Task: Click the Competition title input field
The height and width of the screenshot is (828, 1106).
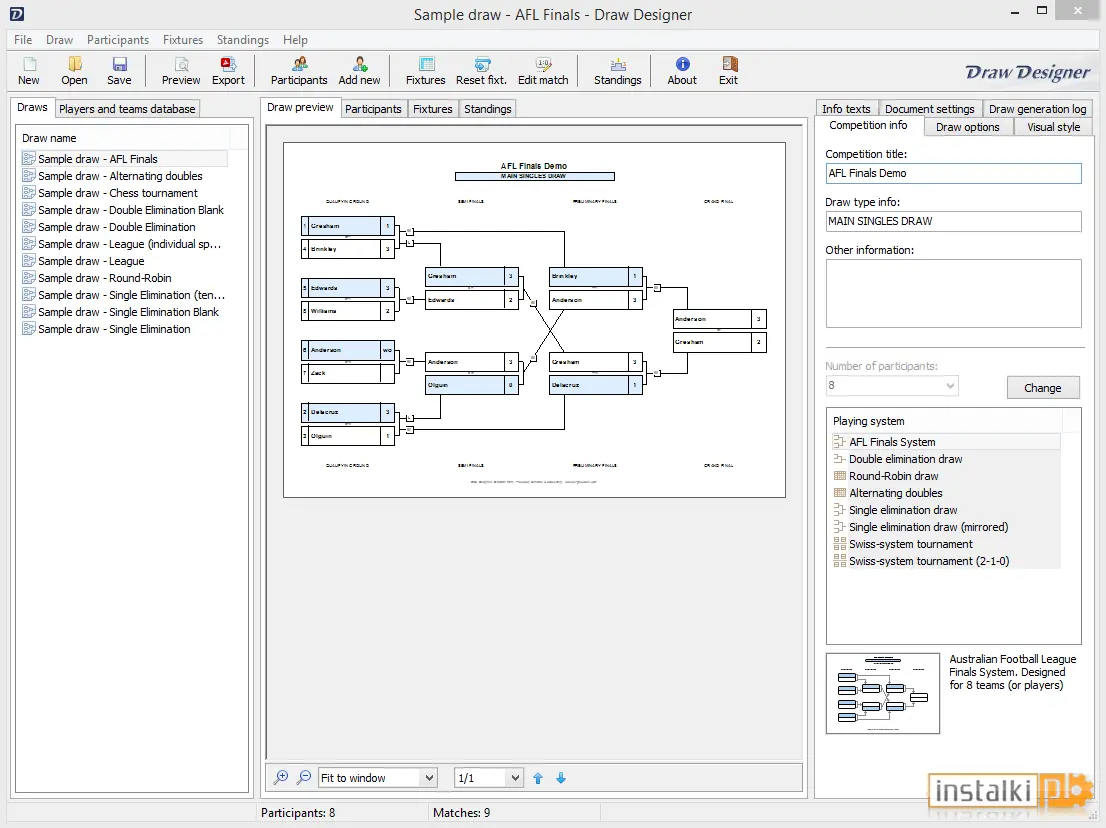Action: pyautogui.click(x=953, y=173)
